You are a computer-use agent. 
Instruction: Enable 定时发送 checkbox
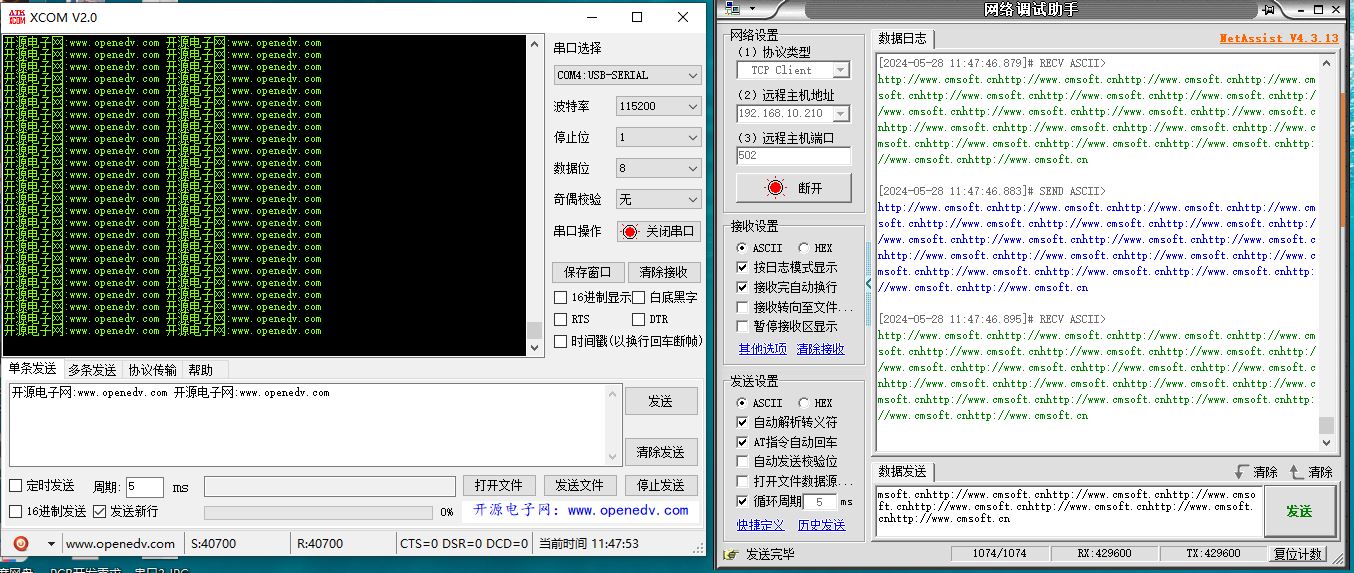click(x=15, y=486)
